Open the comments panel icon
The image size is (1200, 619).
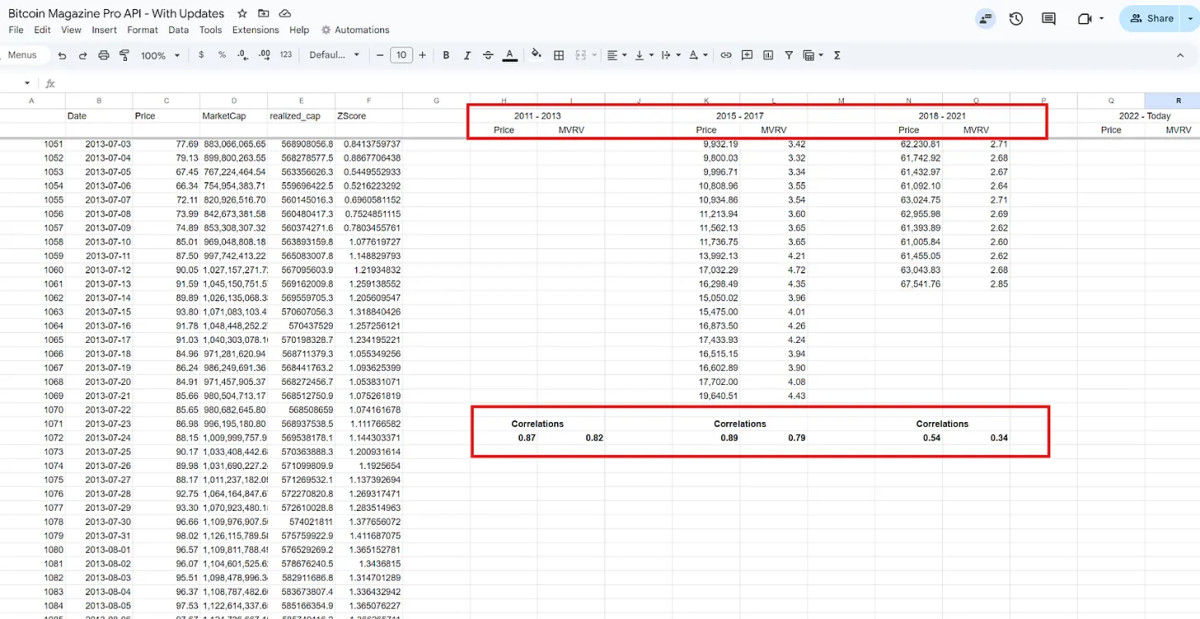coord(1048,18)
